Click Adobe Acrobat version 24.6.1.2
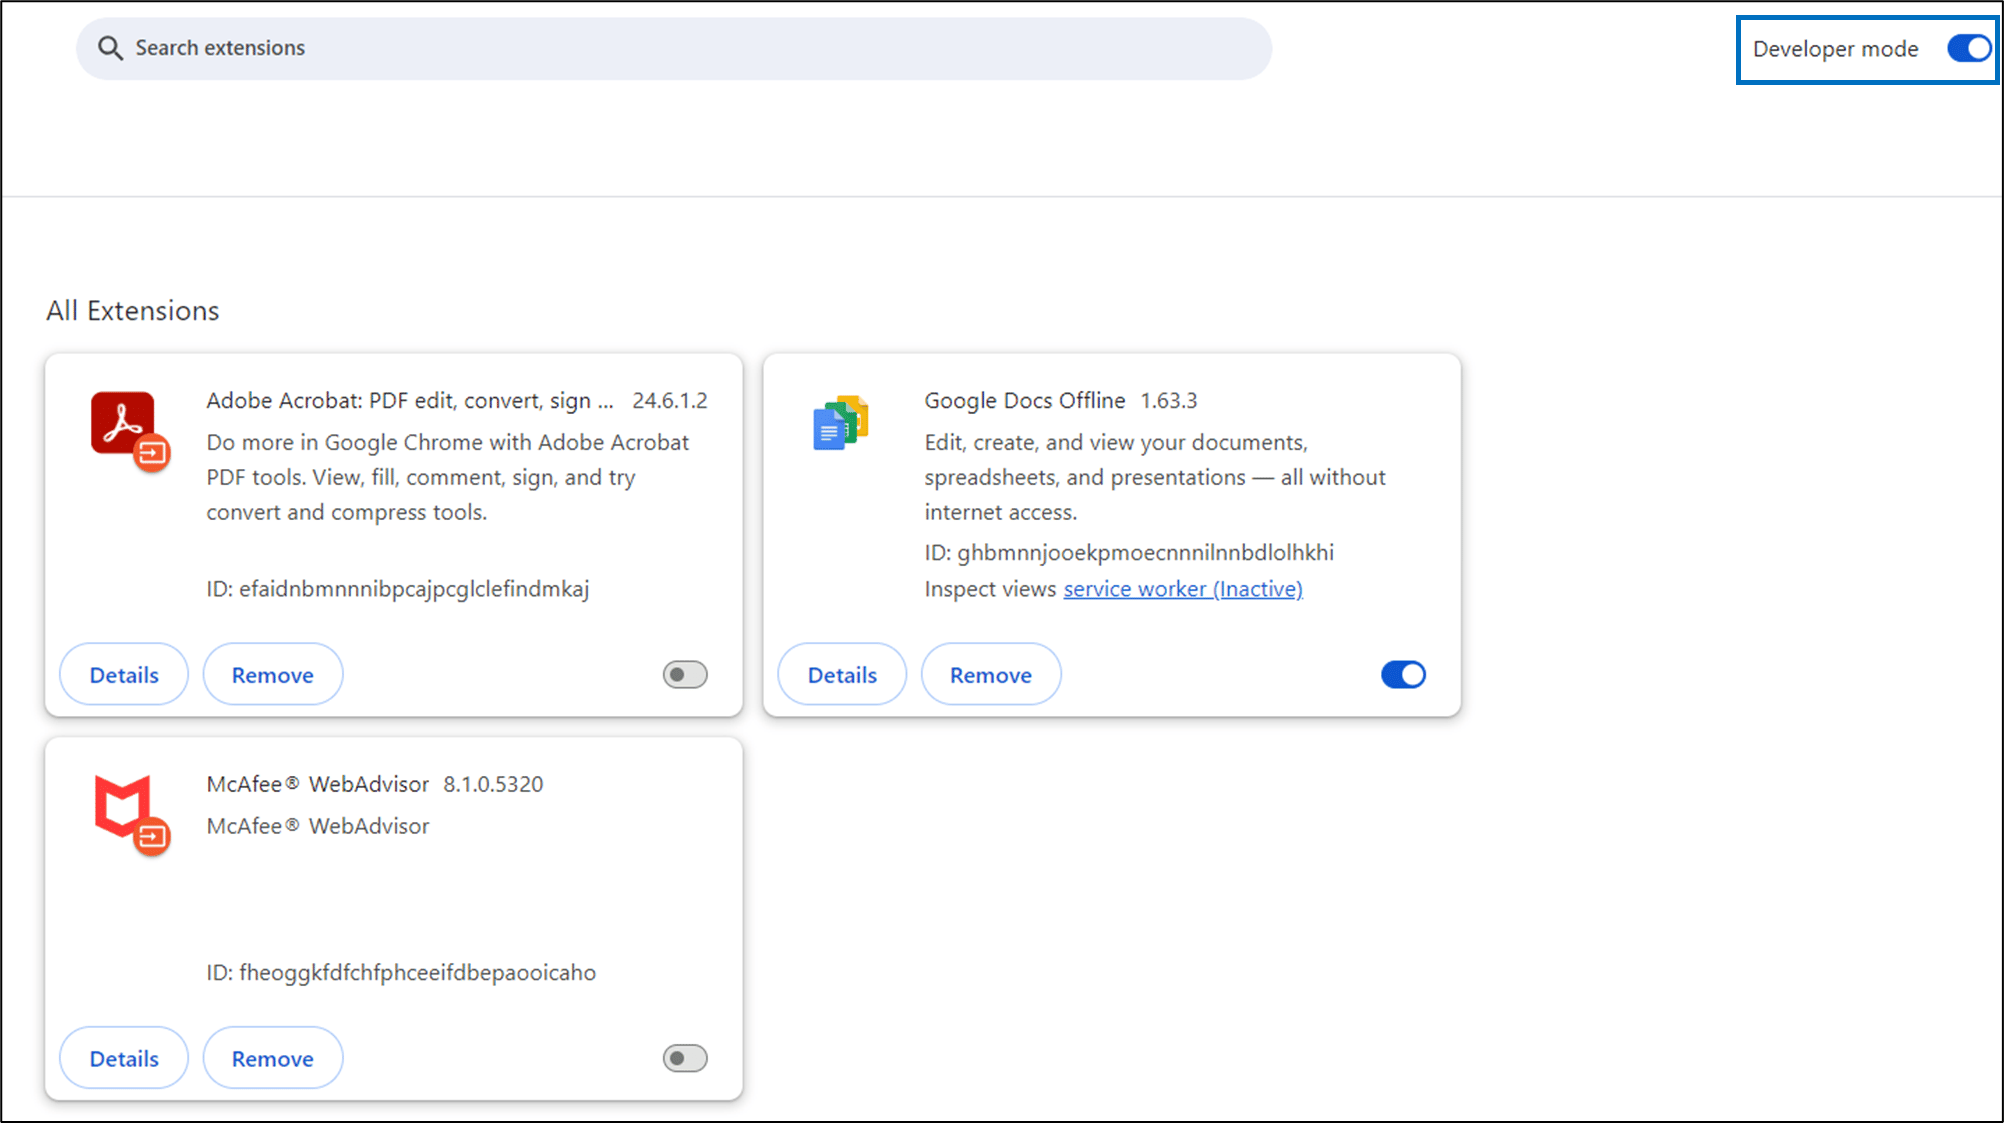 coord(670,401)
